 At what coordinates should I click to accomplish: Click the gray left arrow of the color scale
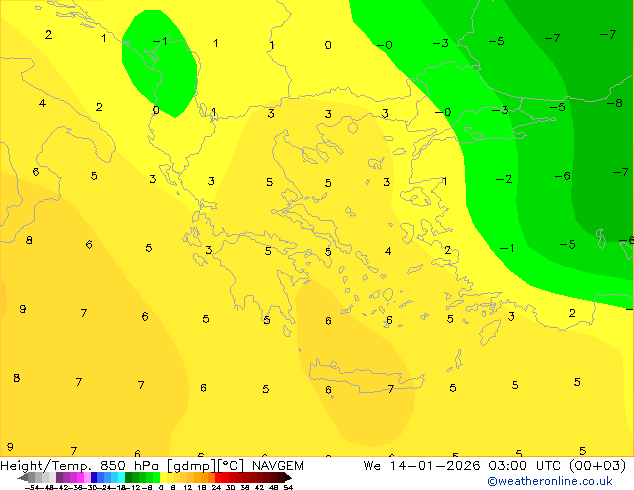click(x=22, y=477)
